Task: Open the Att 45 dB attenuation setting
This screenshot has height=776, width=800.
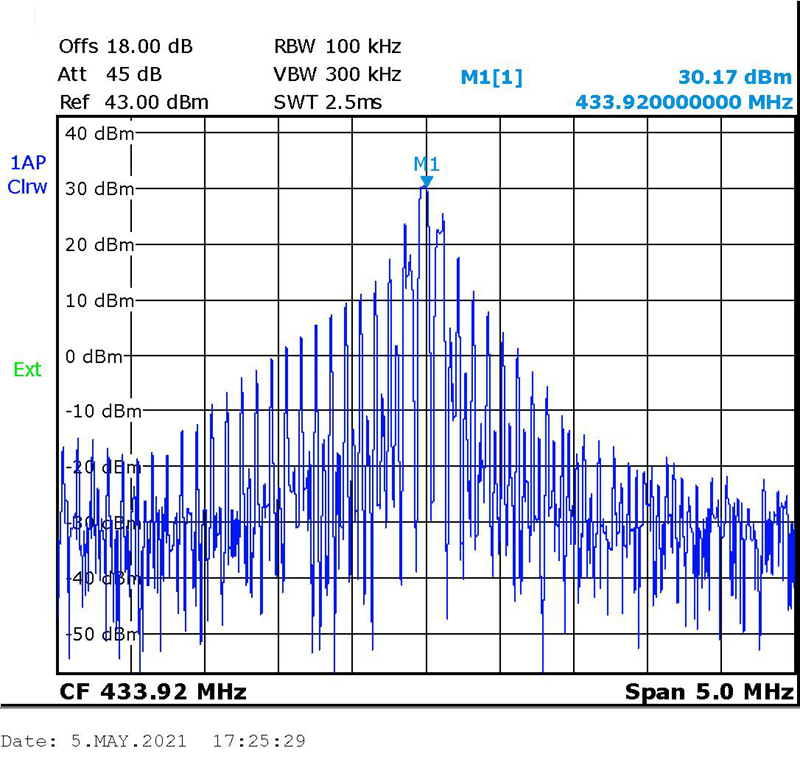Action: [110, 74]
